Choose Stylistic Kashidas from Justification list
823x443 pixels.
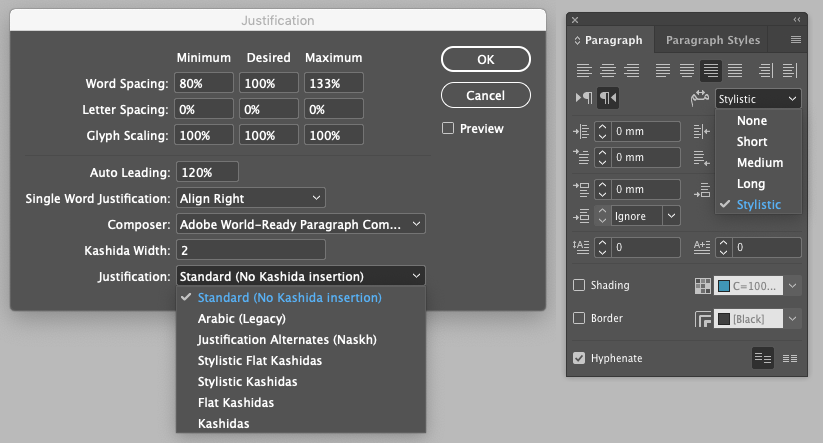click(247, 381)
